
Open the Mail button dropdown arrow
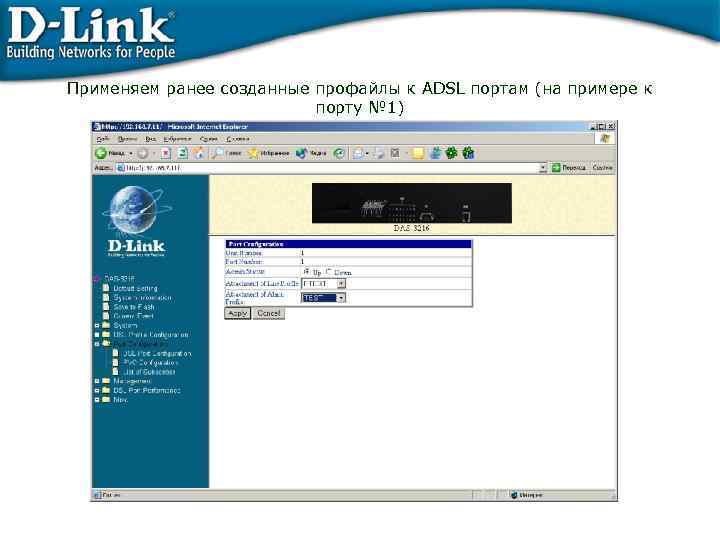coord(367,154)
